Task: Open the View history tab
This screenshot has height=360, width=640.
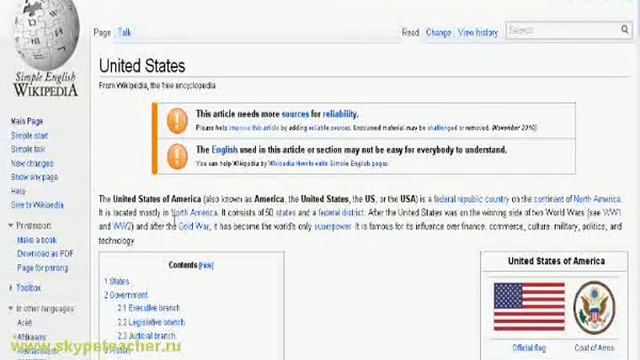Action: click(478, 33)
